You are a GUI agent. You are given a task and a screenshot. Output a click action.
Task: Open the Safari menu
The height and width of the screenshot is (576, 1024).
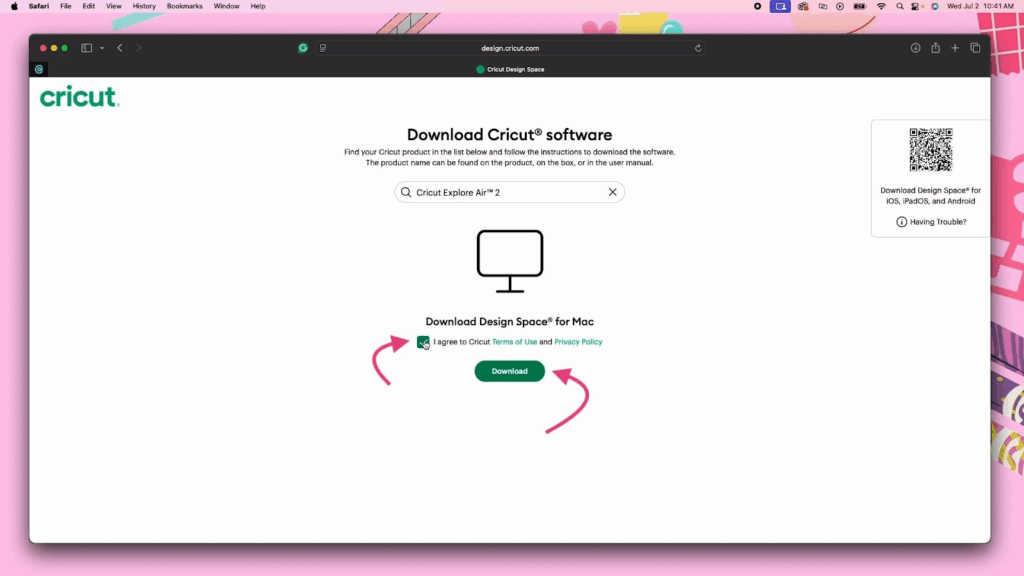click(x=39, y=7)
